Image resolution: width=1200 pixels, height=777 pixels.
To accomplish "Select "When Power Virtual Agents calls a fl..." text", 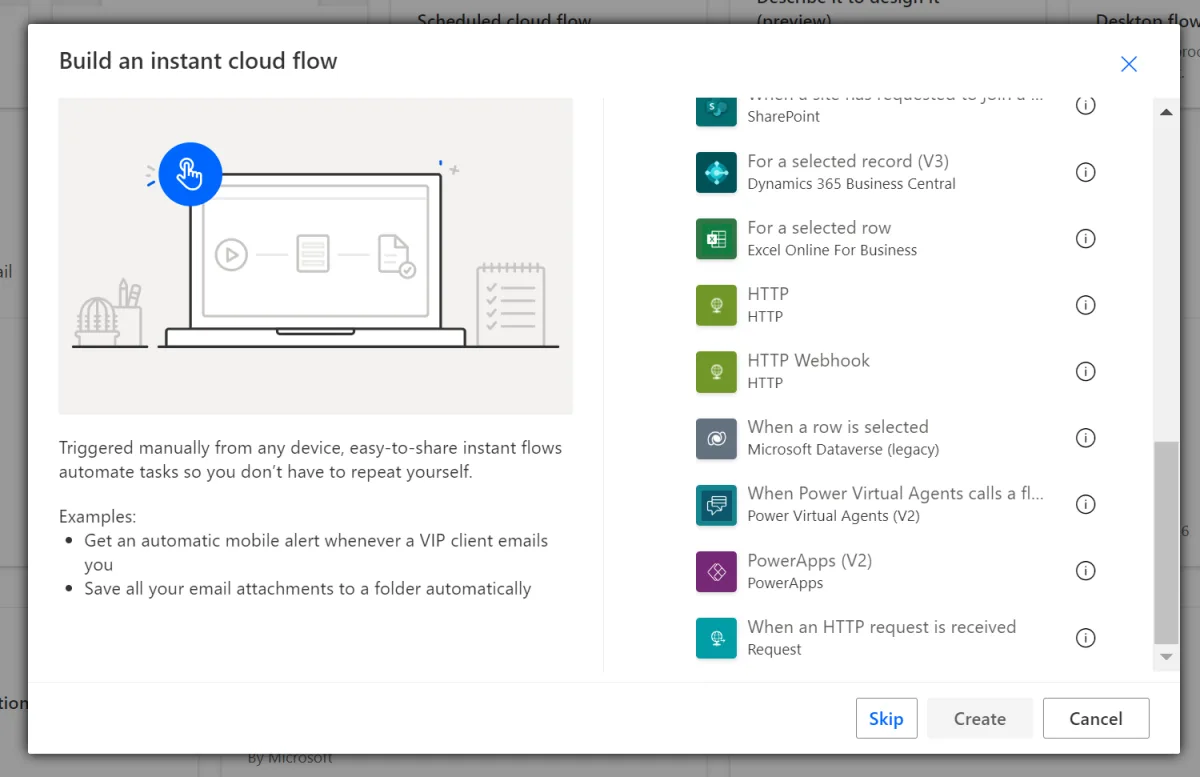I will (896, 493).
